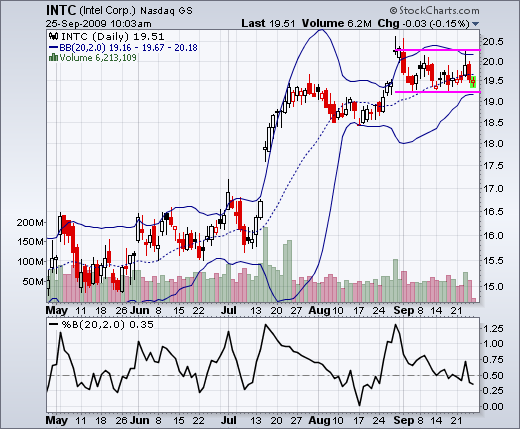
Task: Click the INTC ticker symbol title
Action: click(x=61, y=11)
